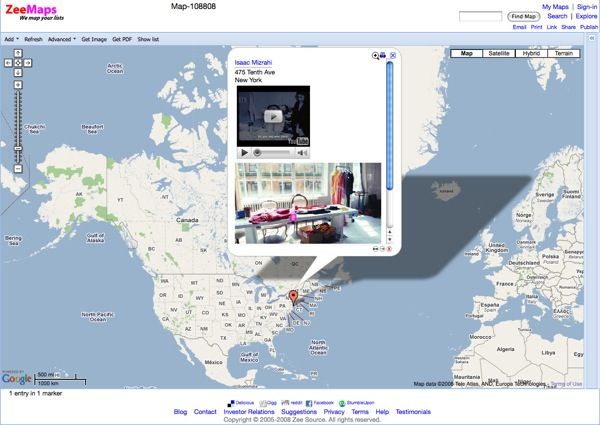This screenshot has width=600, height=425.
Task: Open the Testimonials footer link
Action: (413, 412)
